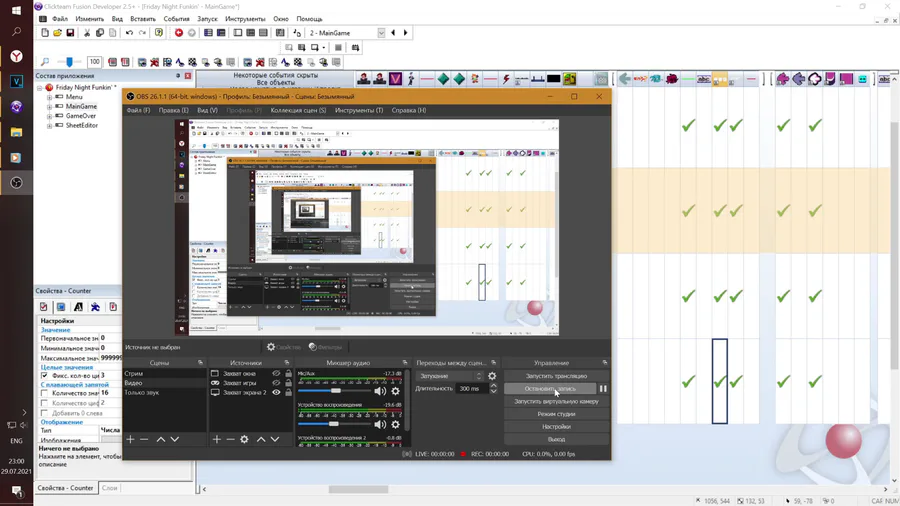Open the Затухание transition dropdown
The image size is (900, 506).
coord(450,376)
